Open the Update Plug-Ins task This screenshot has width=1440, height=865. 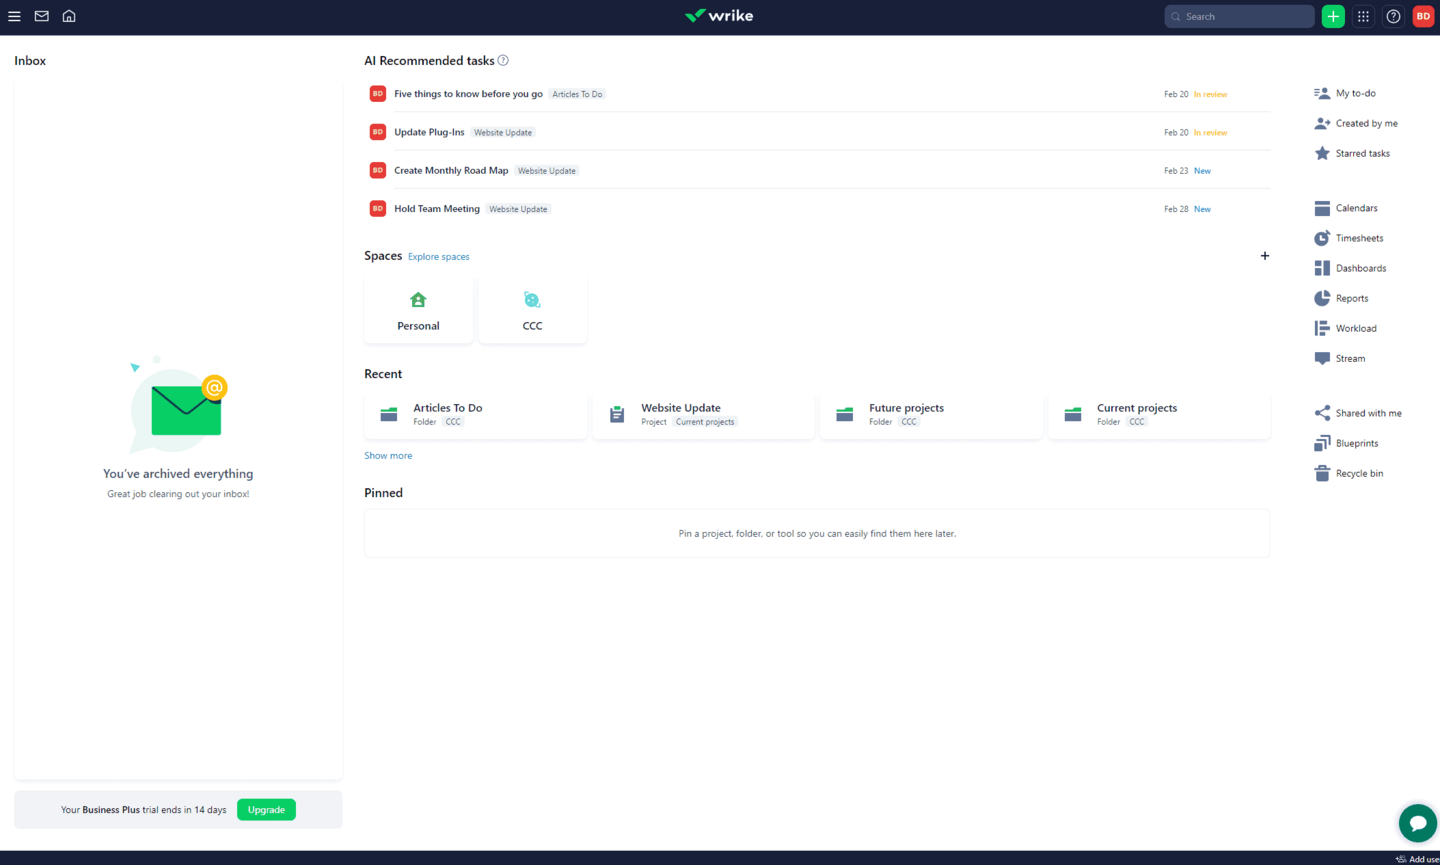[x=429, y=132]
